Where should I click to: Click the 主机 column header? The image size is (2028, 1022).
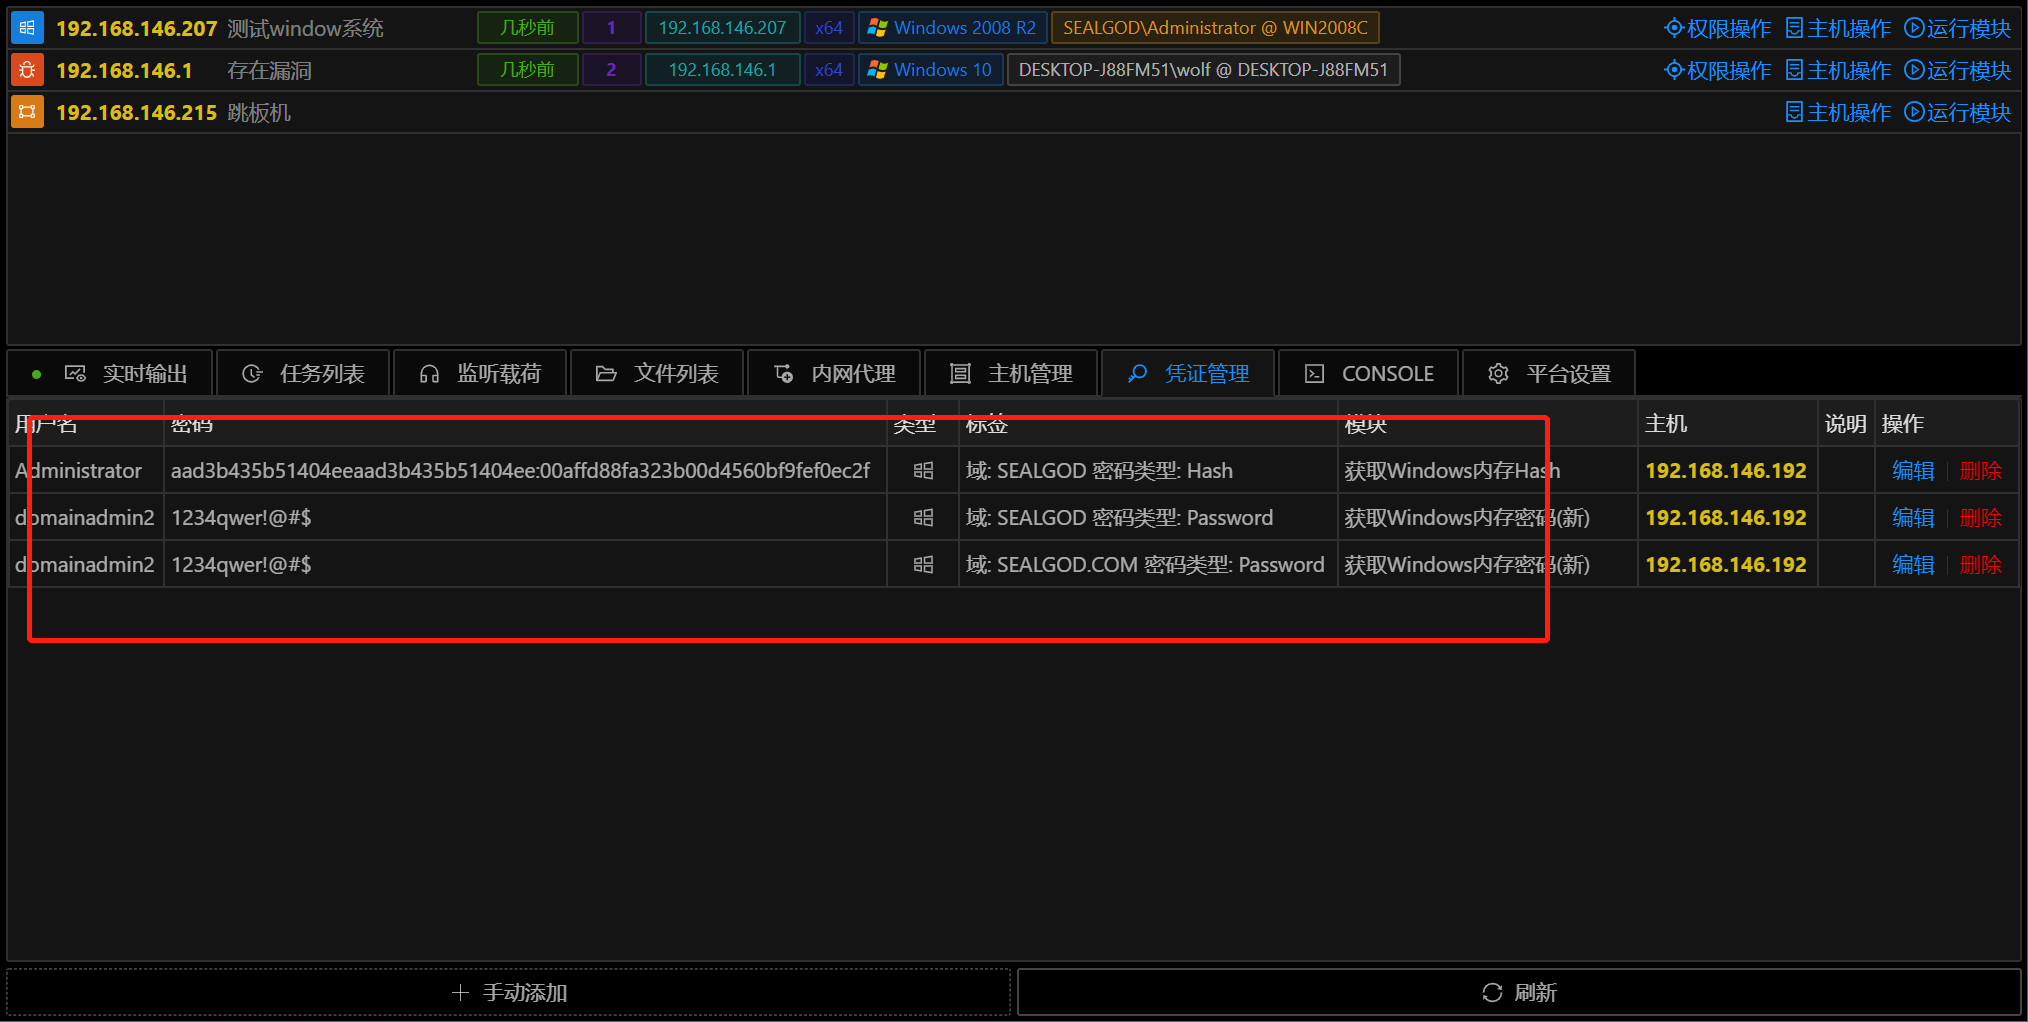(1727, 424)
